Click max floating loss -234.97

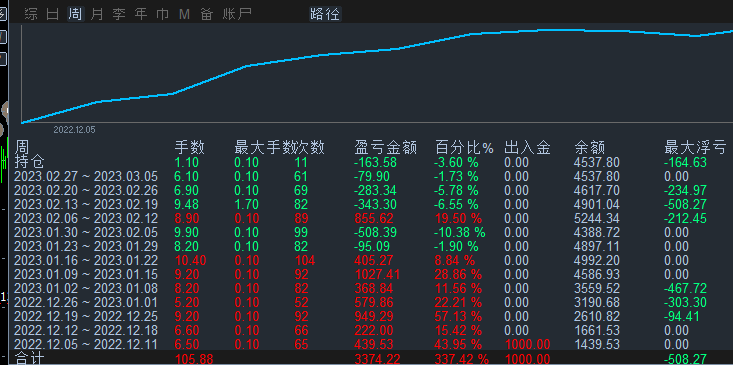tap(685, 191)
